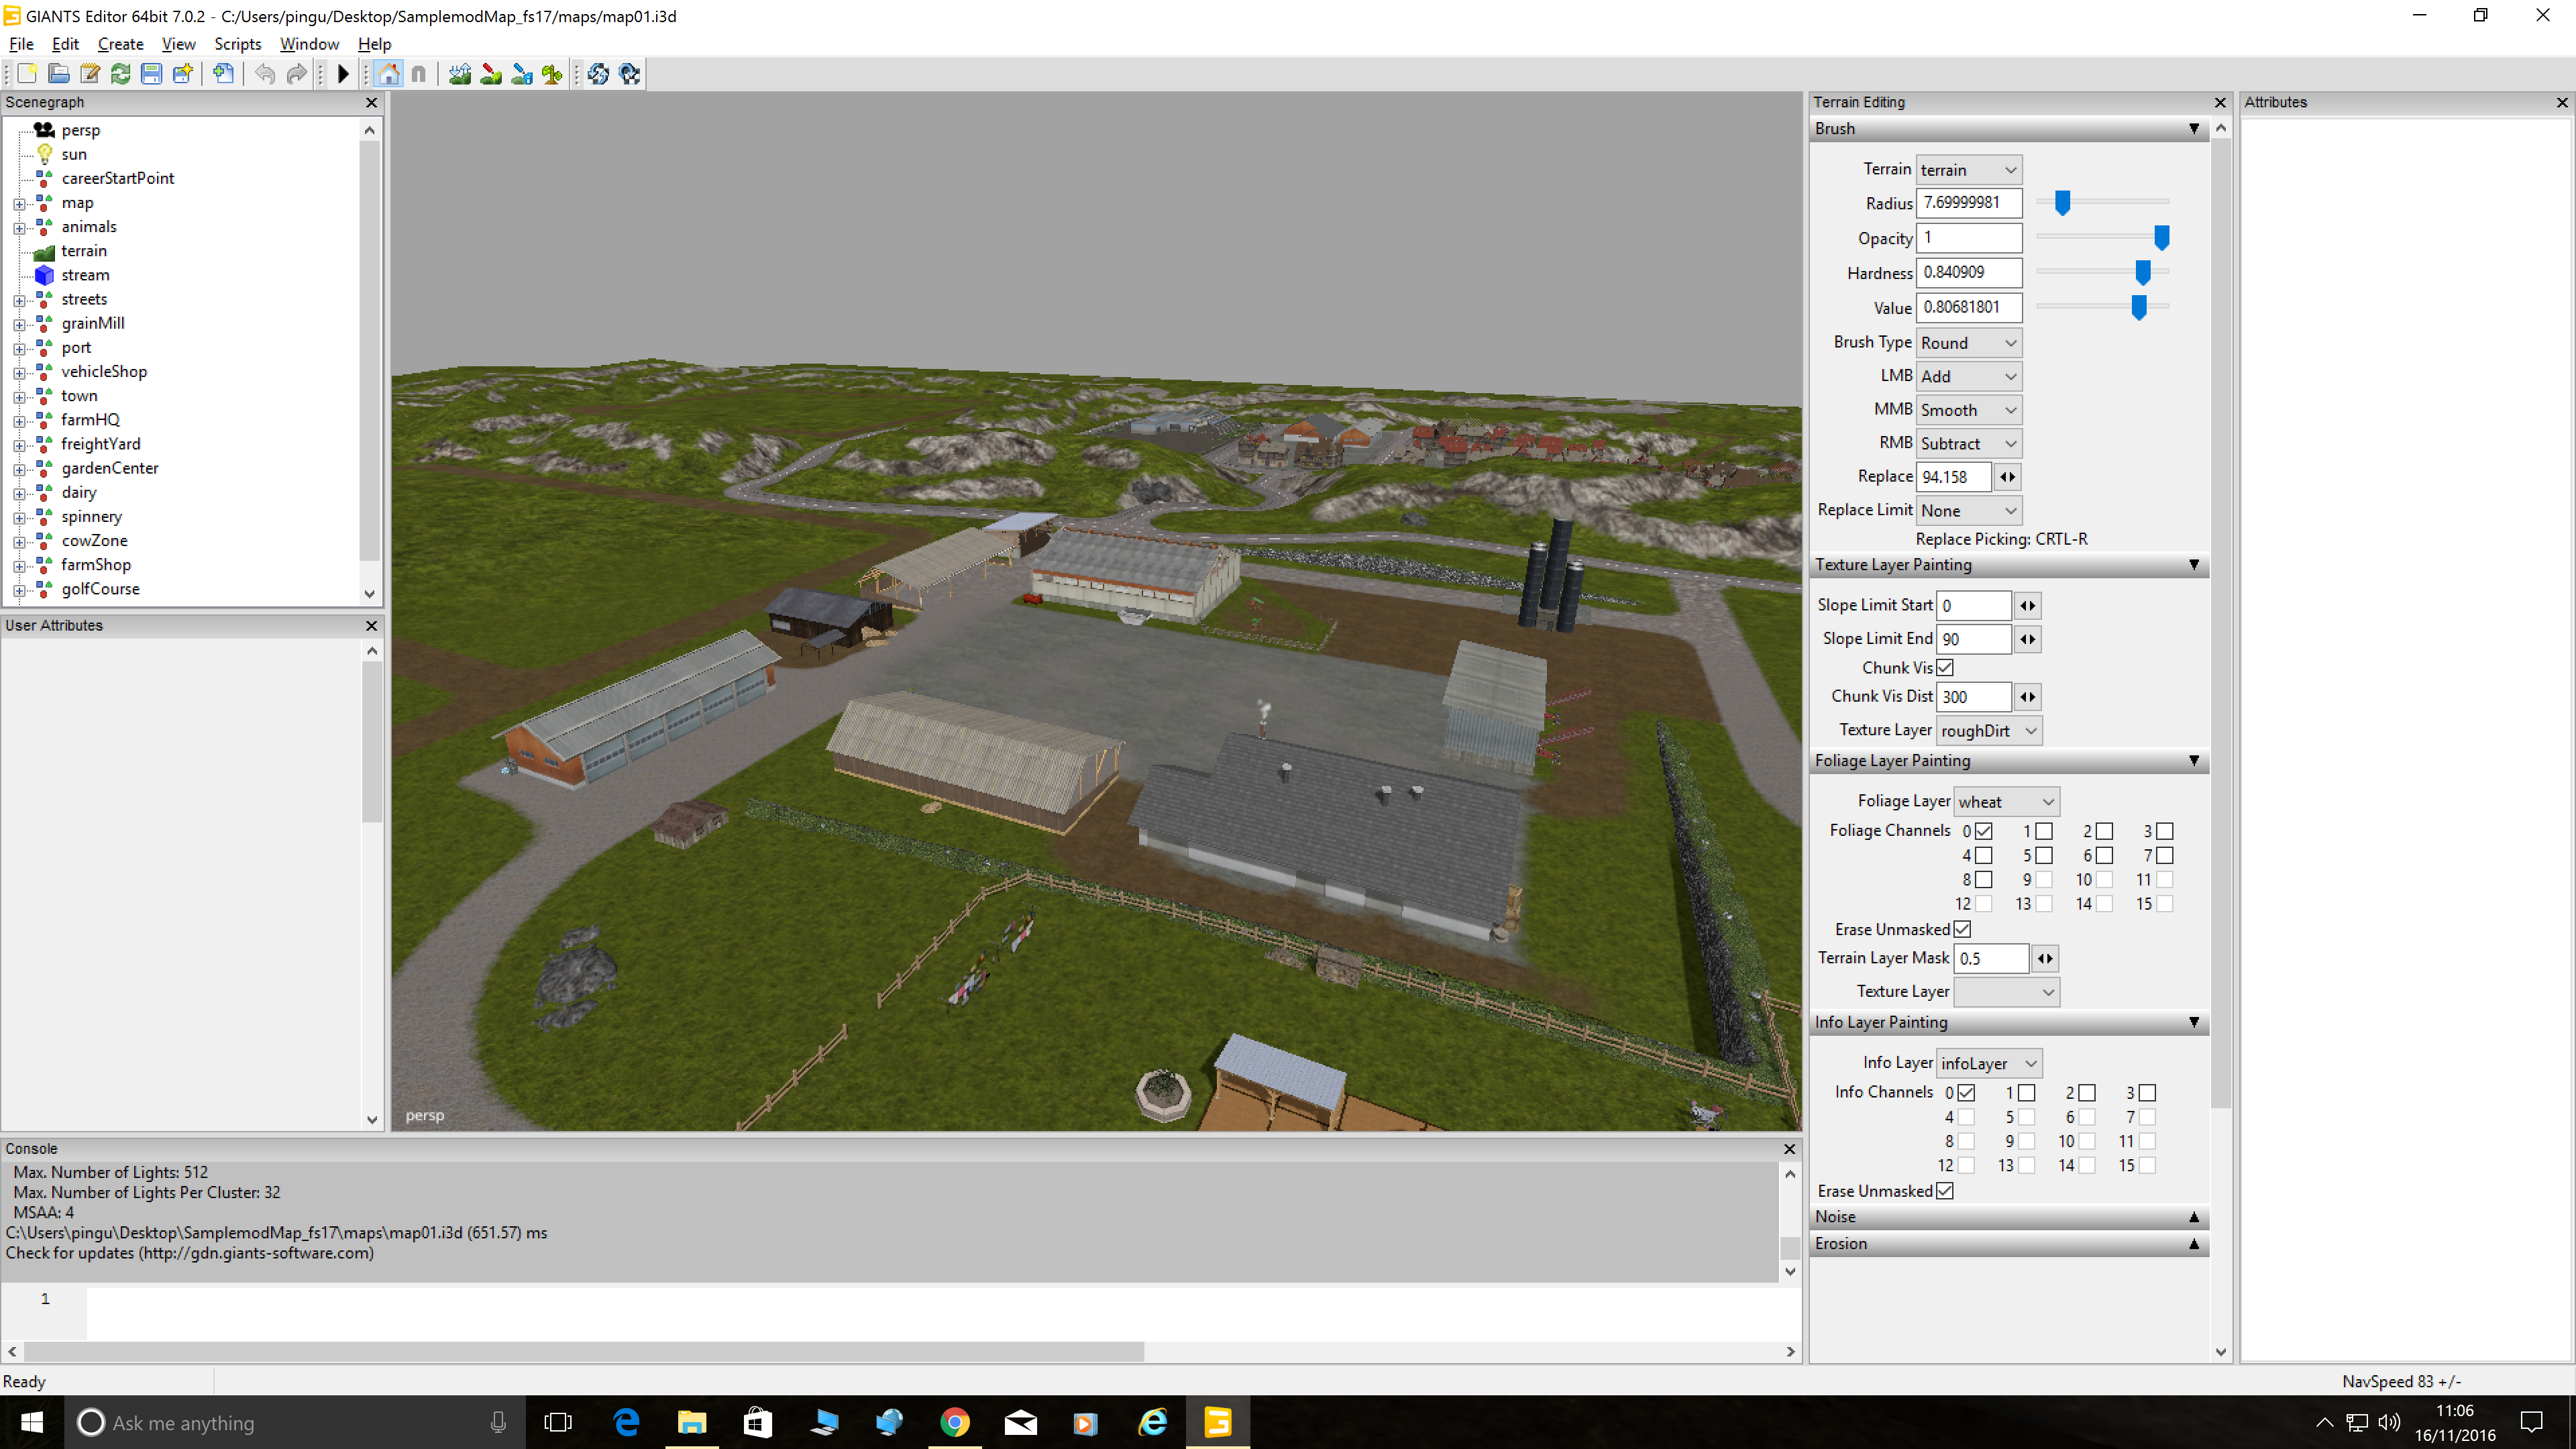This screenshot has width=2576, height=1449.
Task: Open the Create menu
Action: click(x=121, y=44)
